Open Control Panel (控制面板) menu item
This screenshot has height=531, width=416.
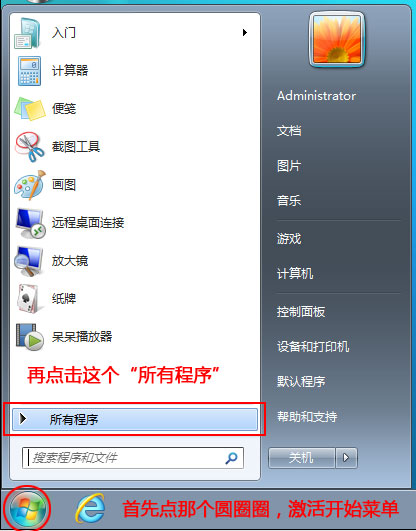pos(301,312)
